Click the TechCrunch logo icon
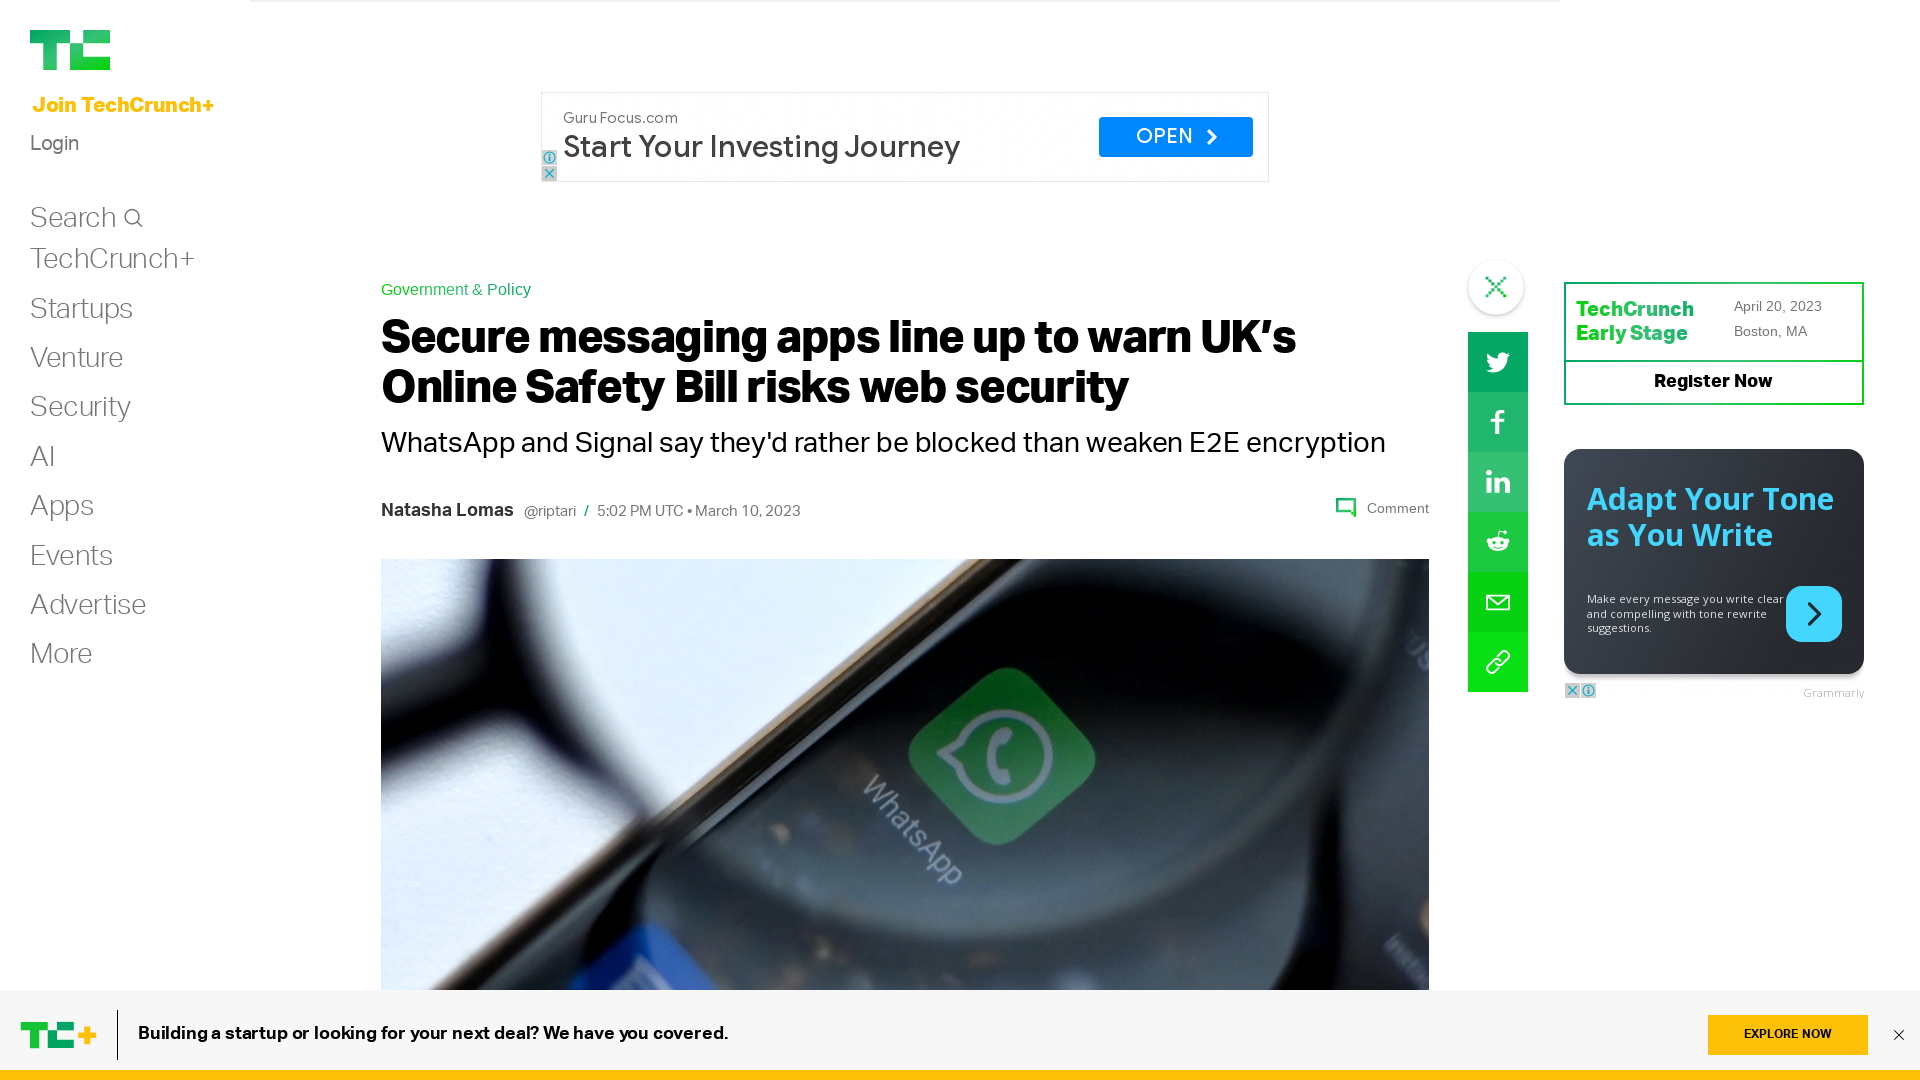 [x=70, y=50]
